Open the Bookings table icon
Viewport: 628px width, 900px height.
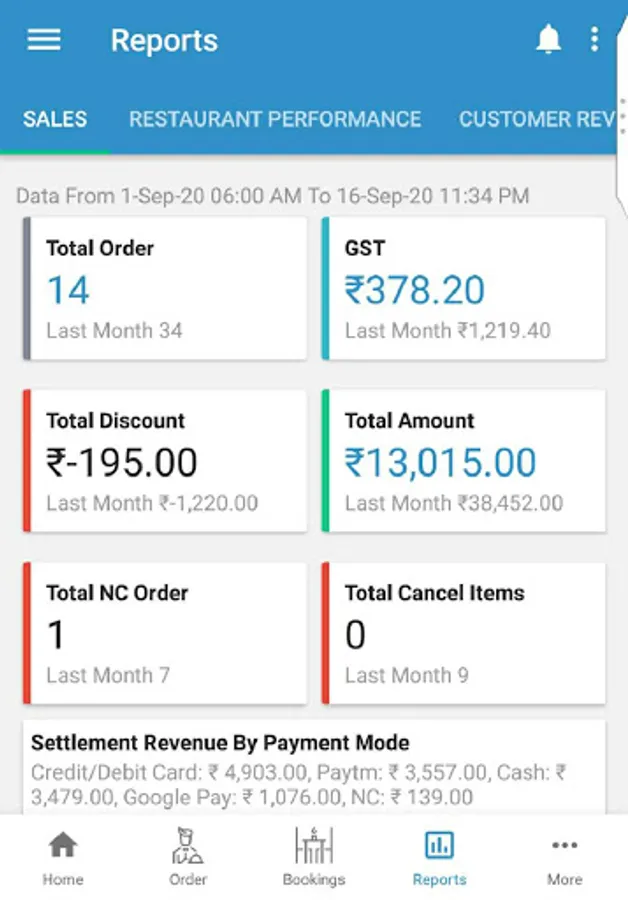314,846
